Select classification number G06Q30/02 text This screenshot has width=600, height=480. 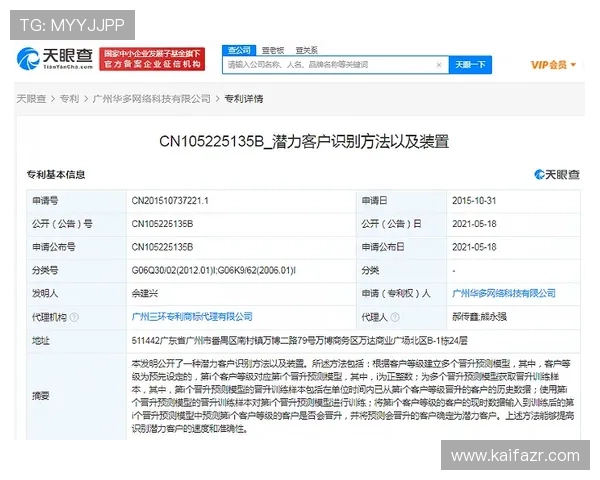[x=214, y=271]
